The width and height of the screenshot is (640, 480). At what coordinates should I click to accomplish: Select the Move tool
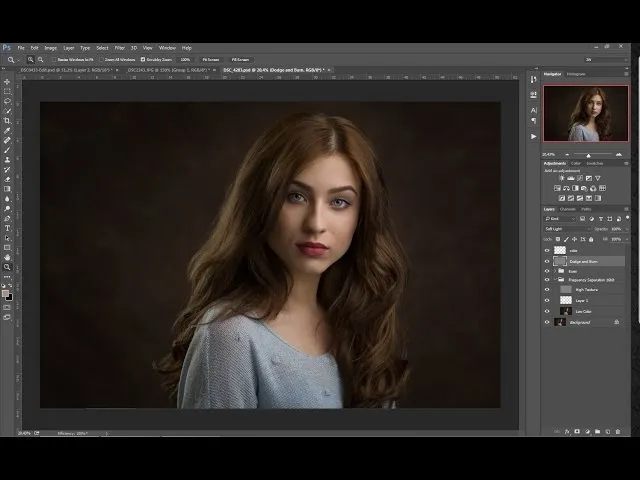point(7,82)
